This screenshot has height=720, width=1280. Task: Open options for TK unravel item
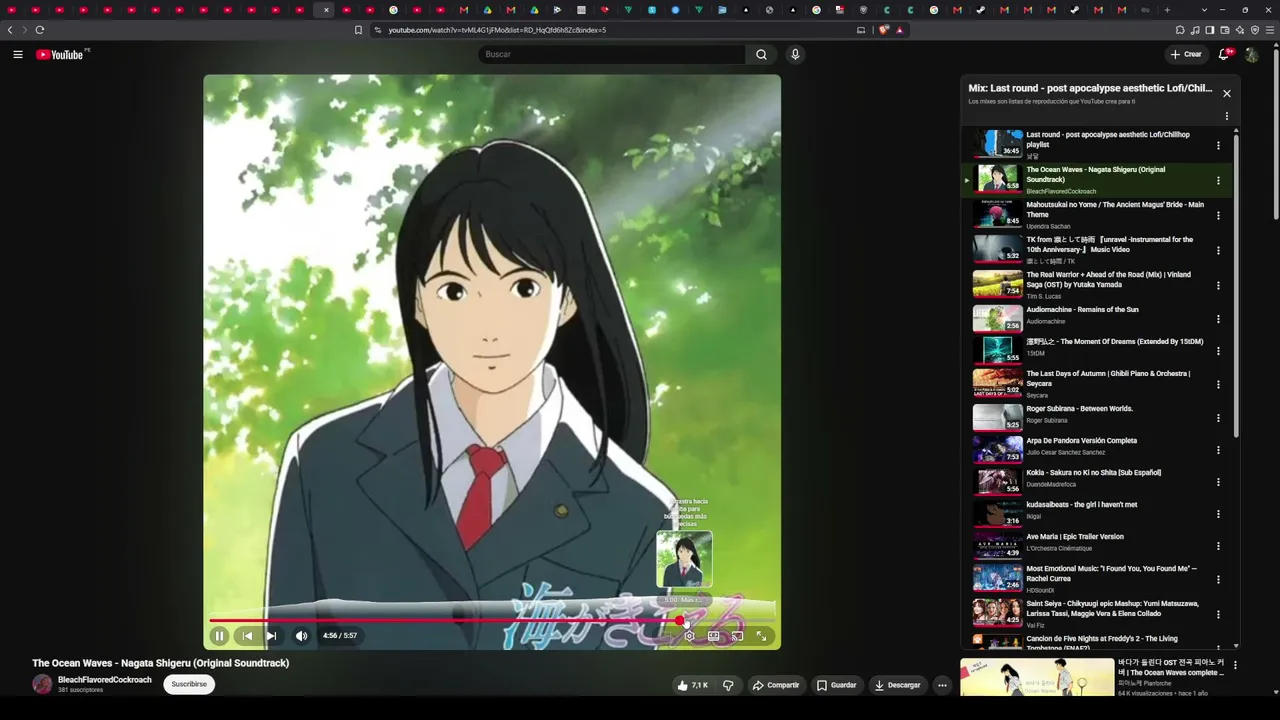click(x=1218, y=250)
